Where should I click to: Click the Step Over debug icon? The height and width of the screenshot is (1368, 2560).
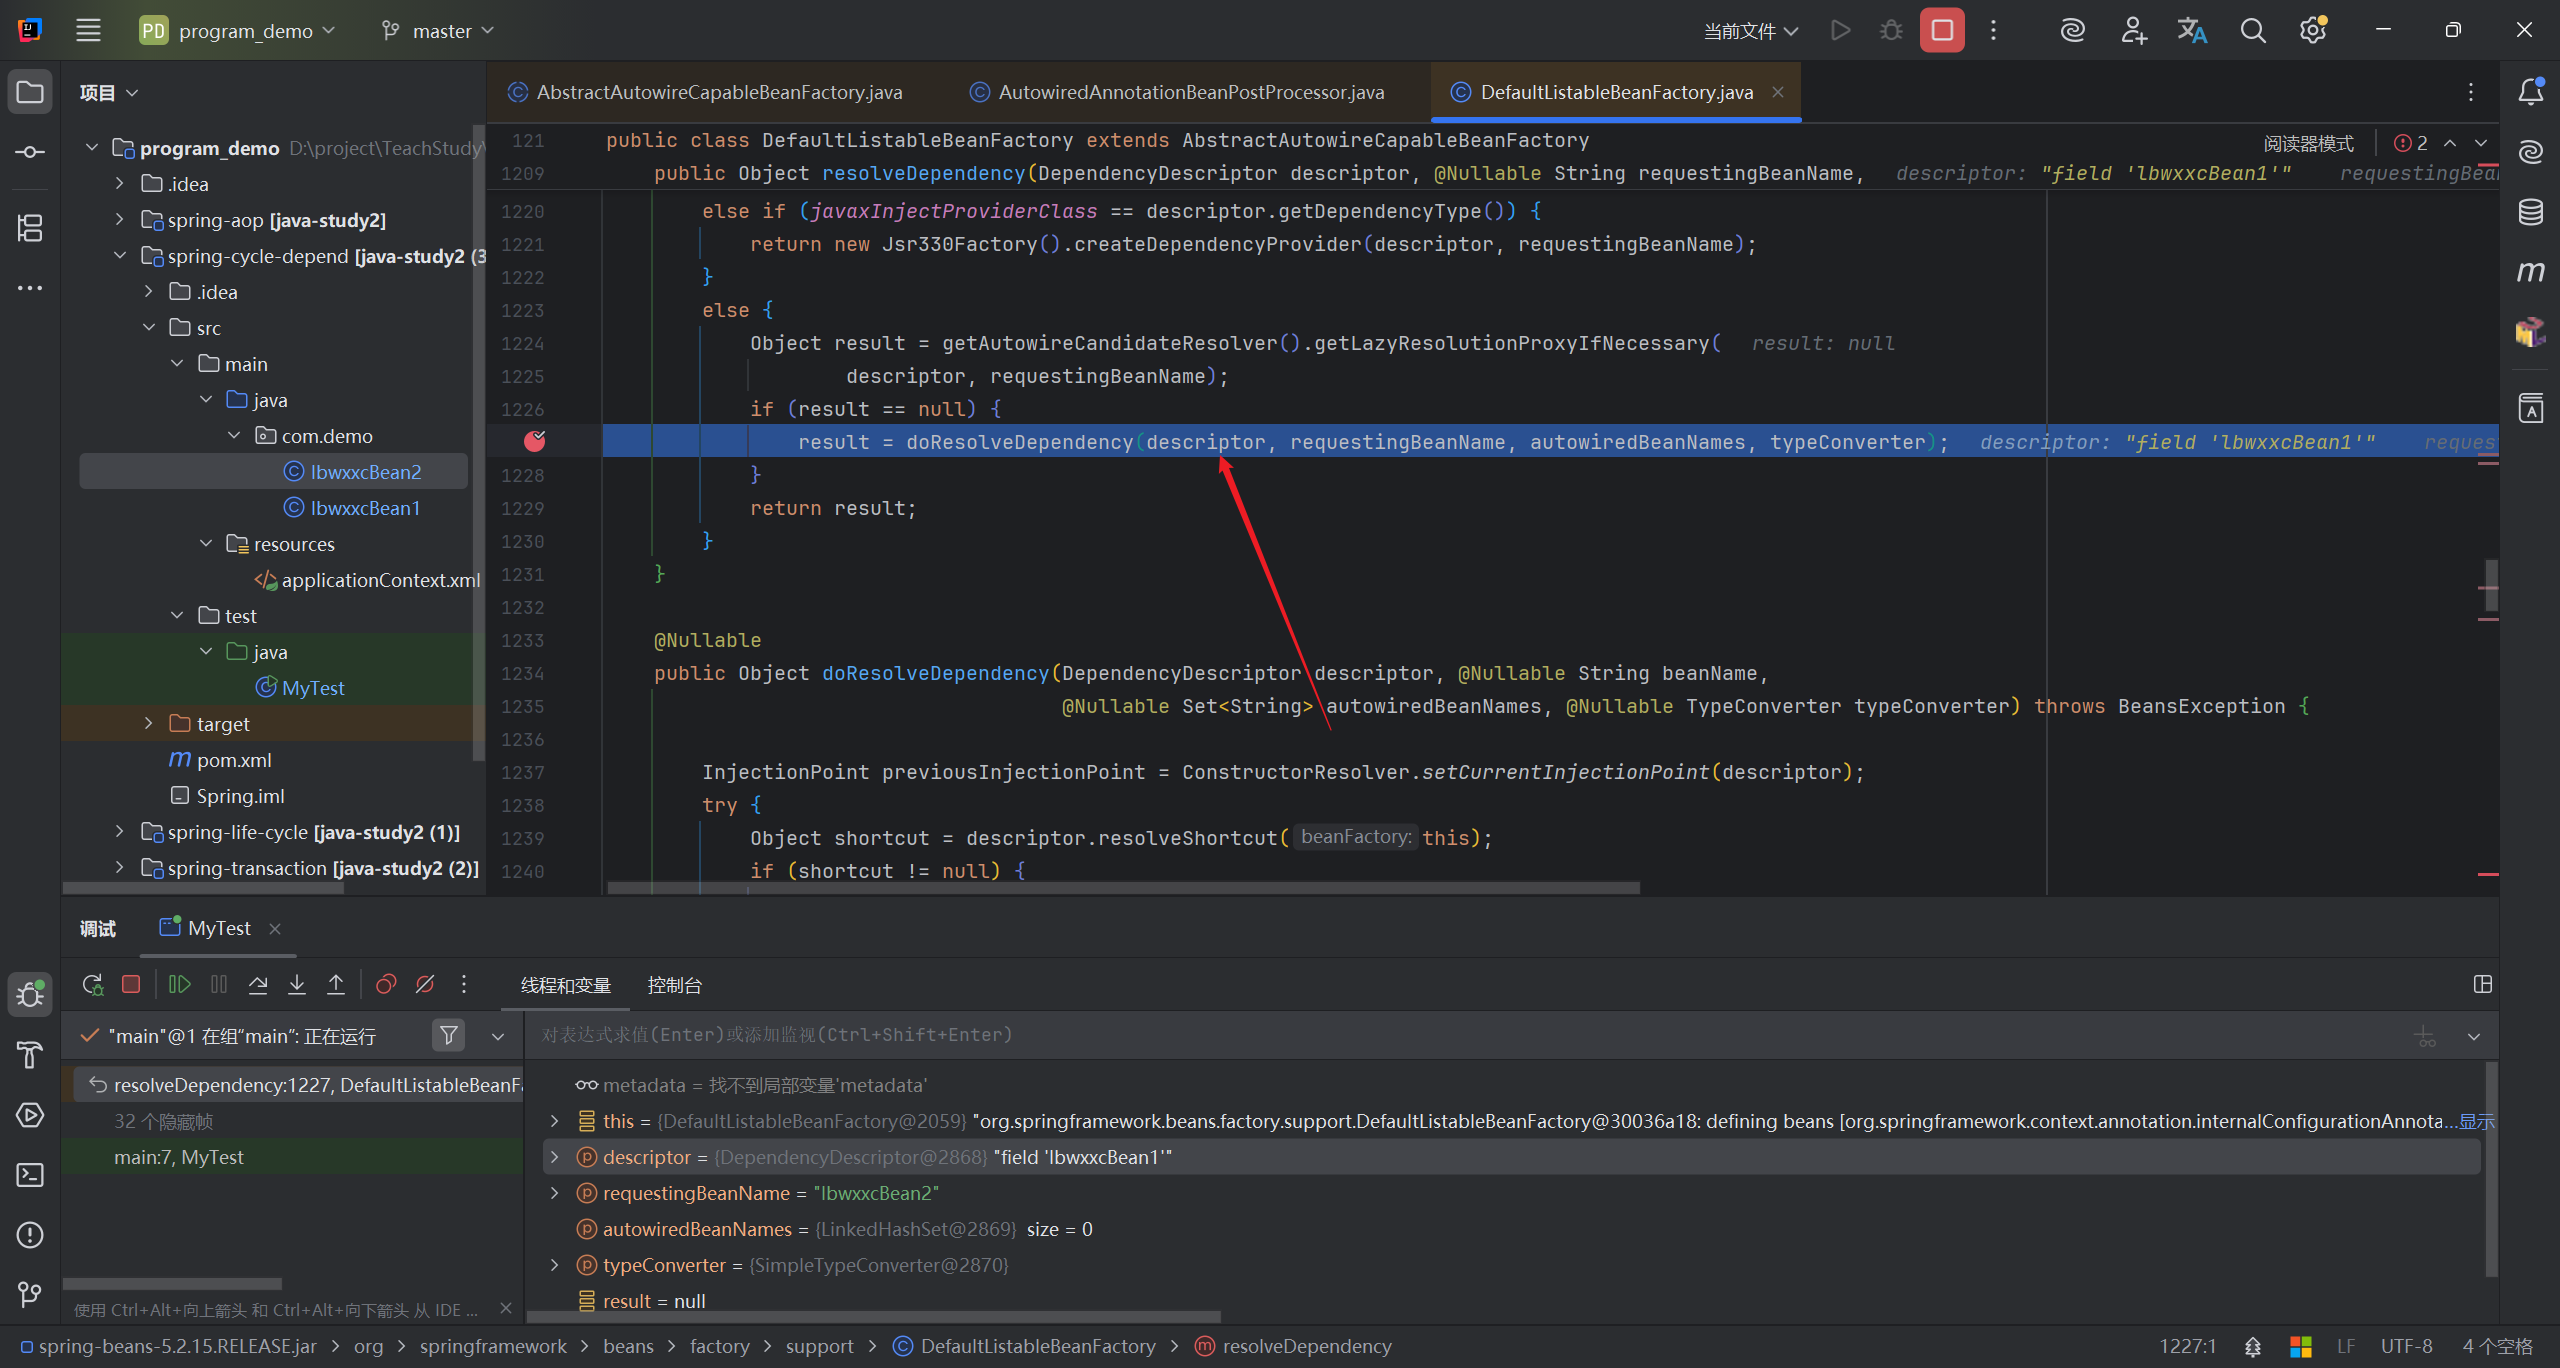click(258, 985)
